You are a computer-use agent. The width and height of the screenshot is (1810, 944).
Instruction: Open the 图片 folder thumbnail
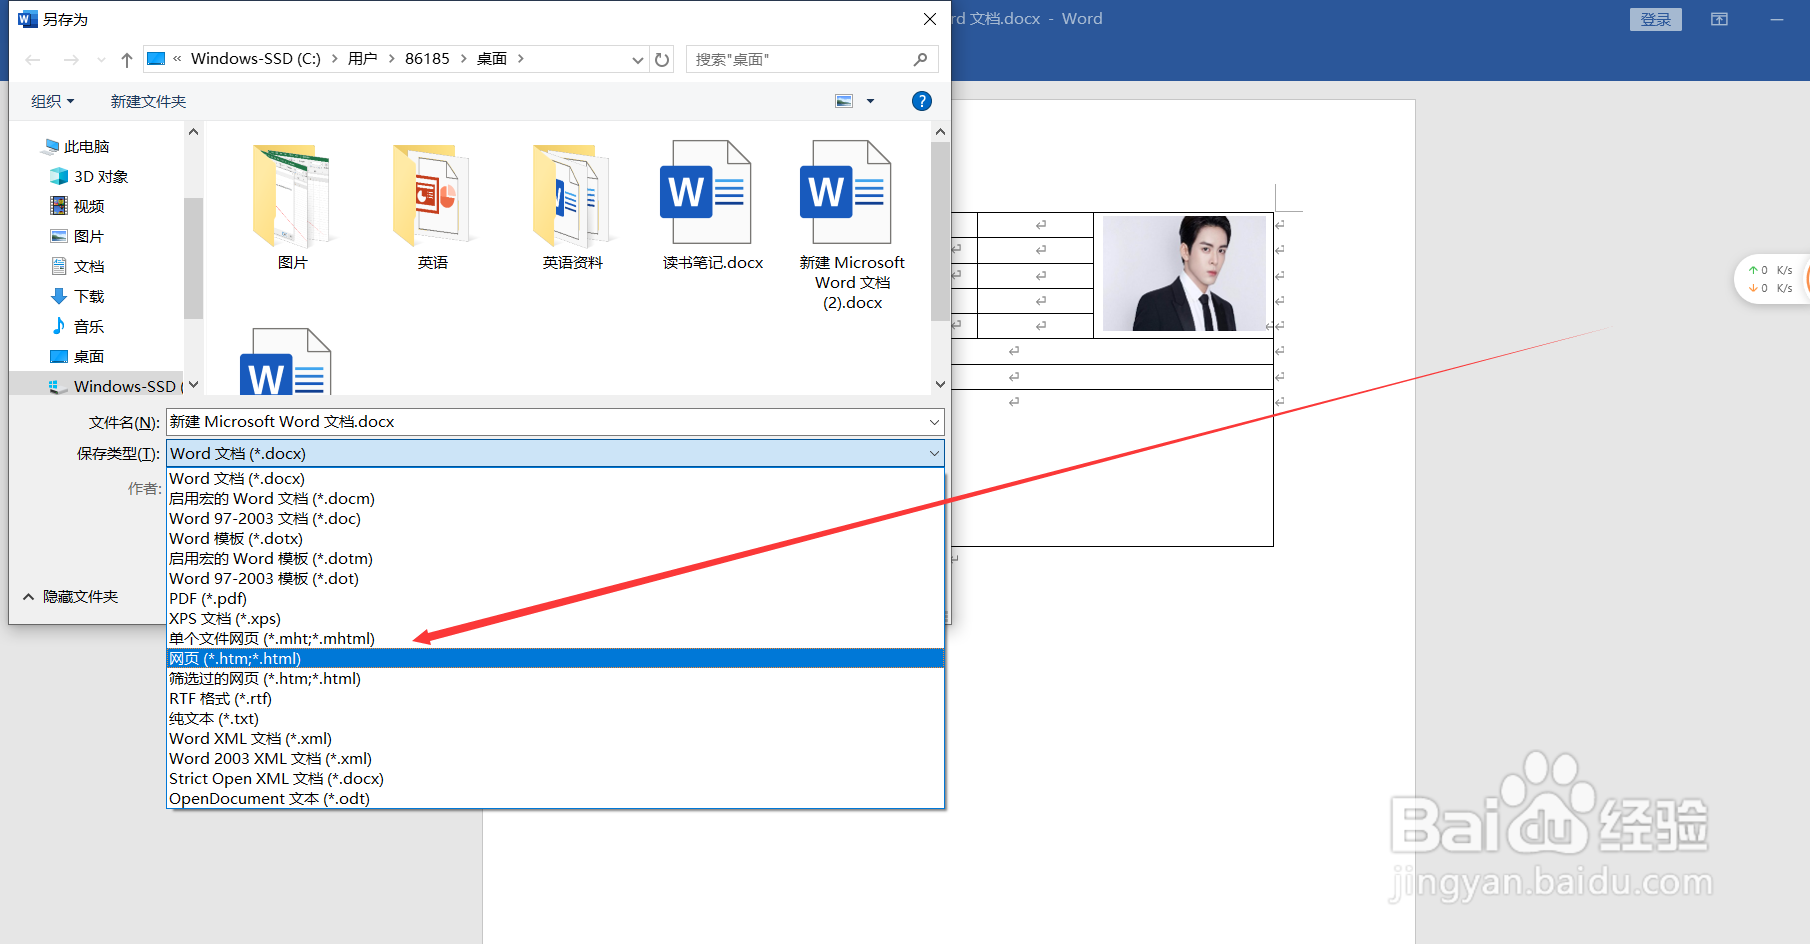pyautogui.click(x=292, y=200)
